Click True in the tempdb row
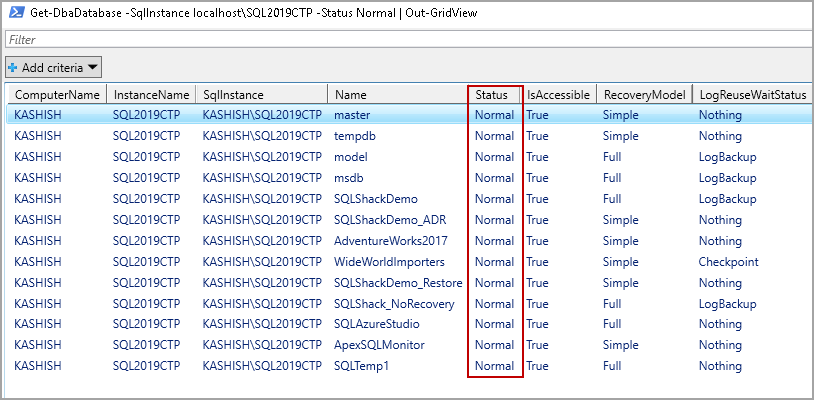This screenshot has width=814, height=400. point(537,136)
